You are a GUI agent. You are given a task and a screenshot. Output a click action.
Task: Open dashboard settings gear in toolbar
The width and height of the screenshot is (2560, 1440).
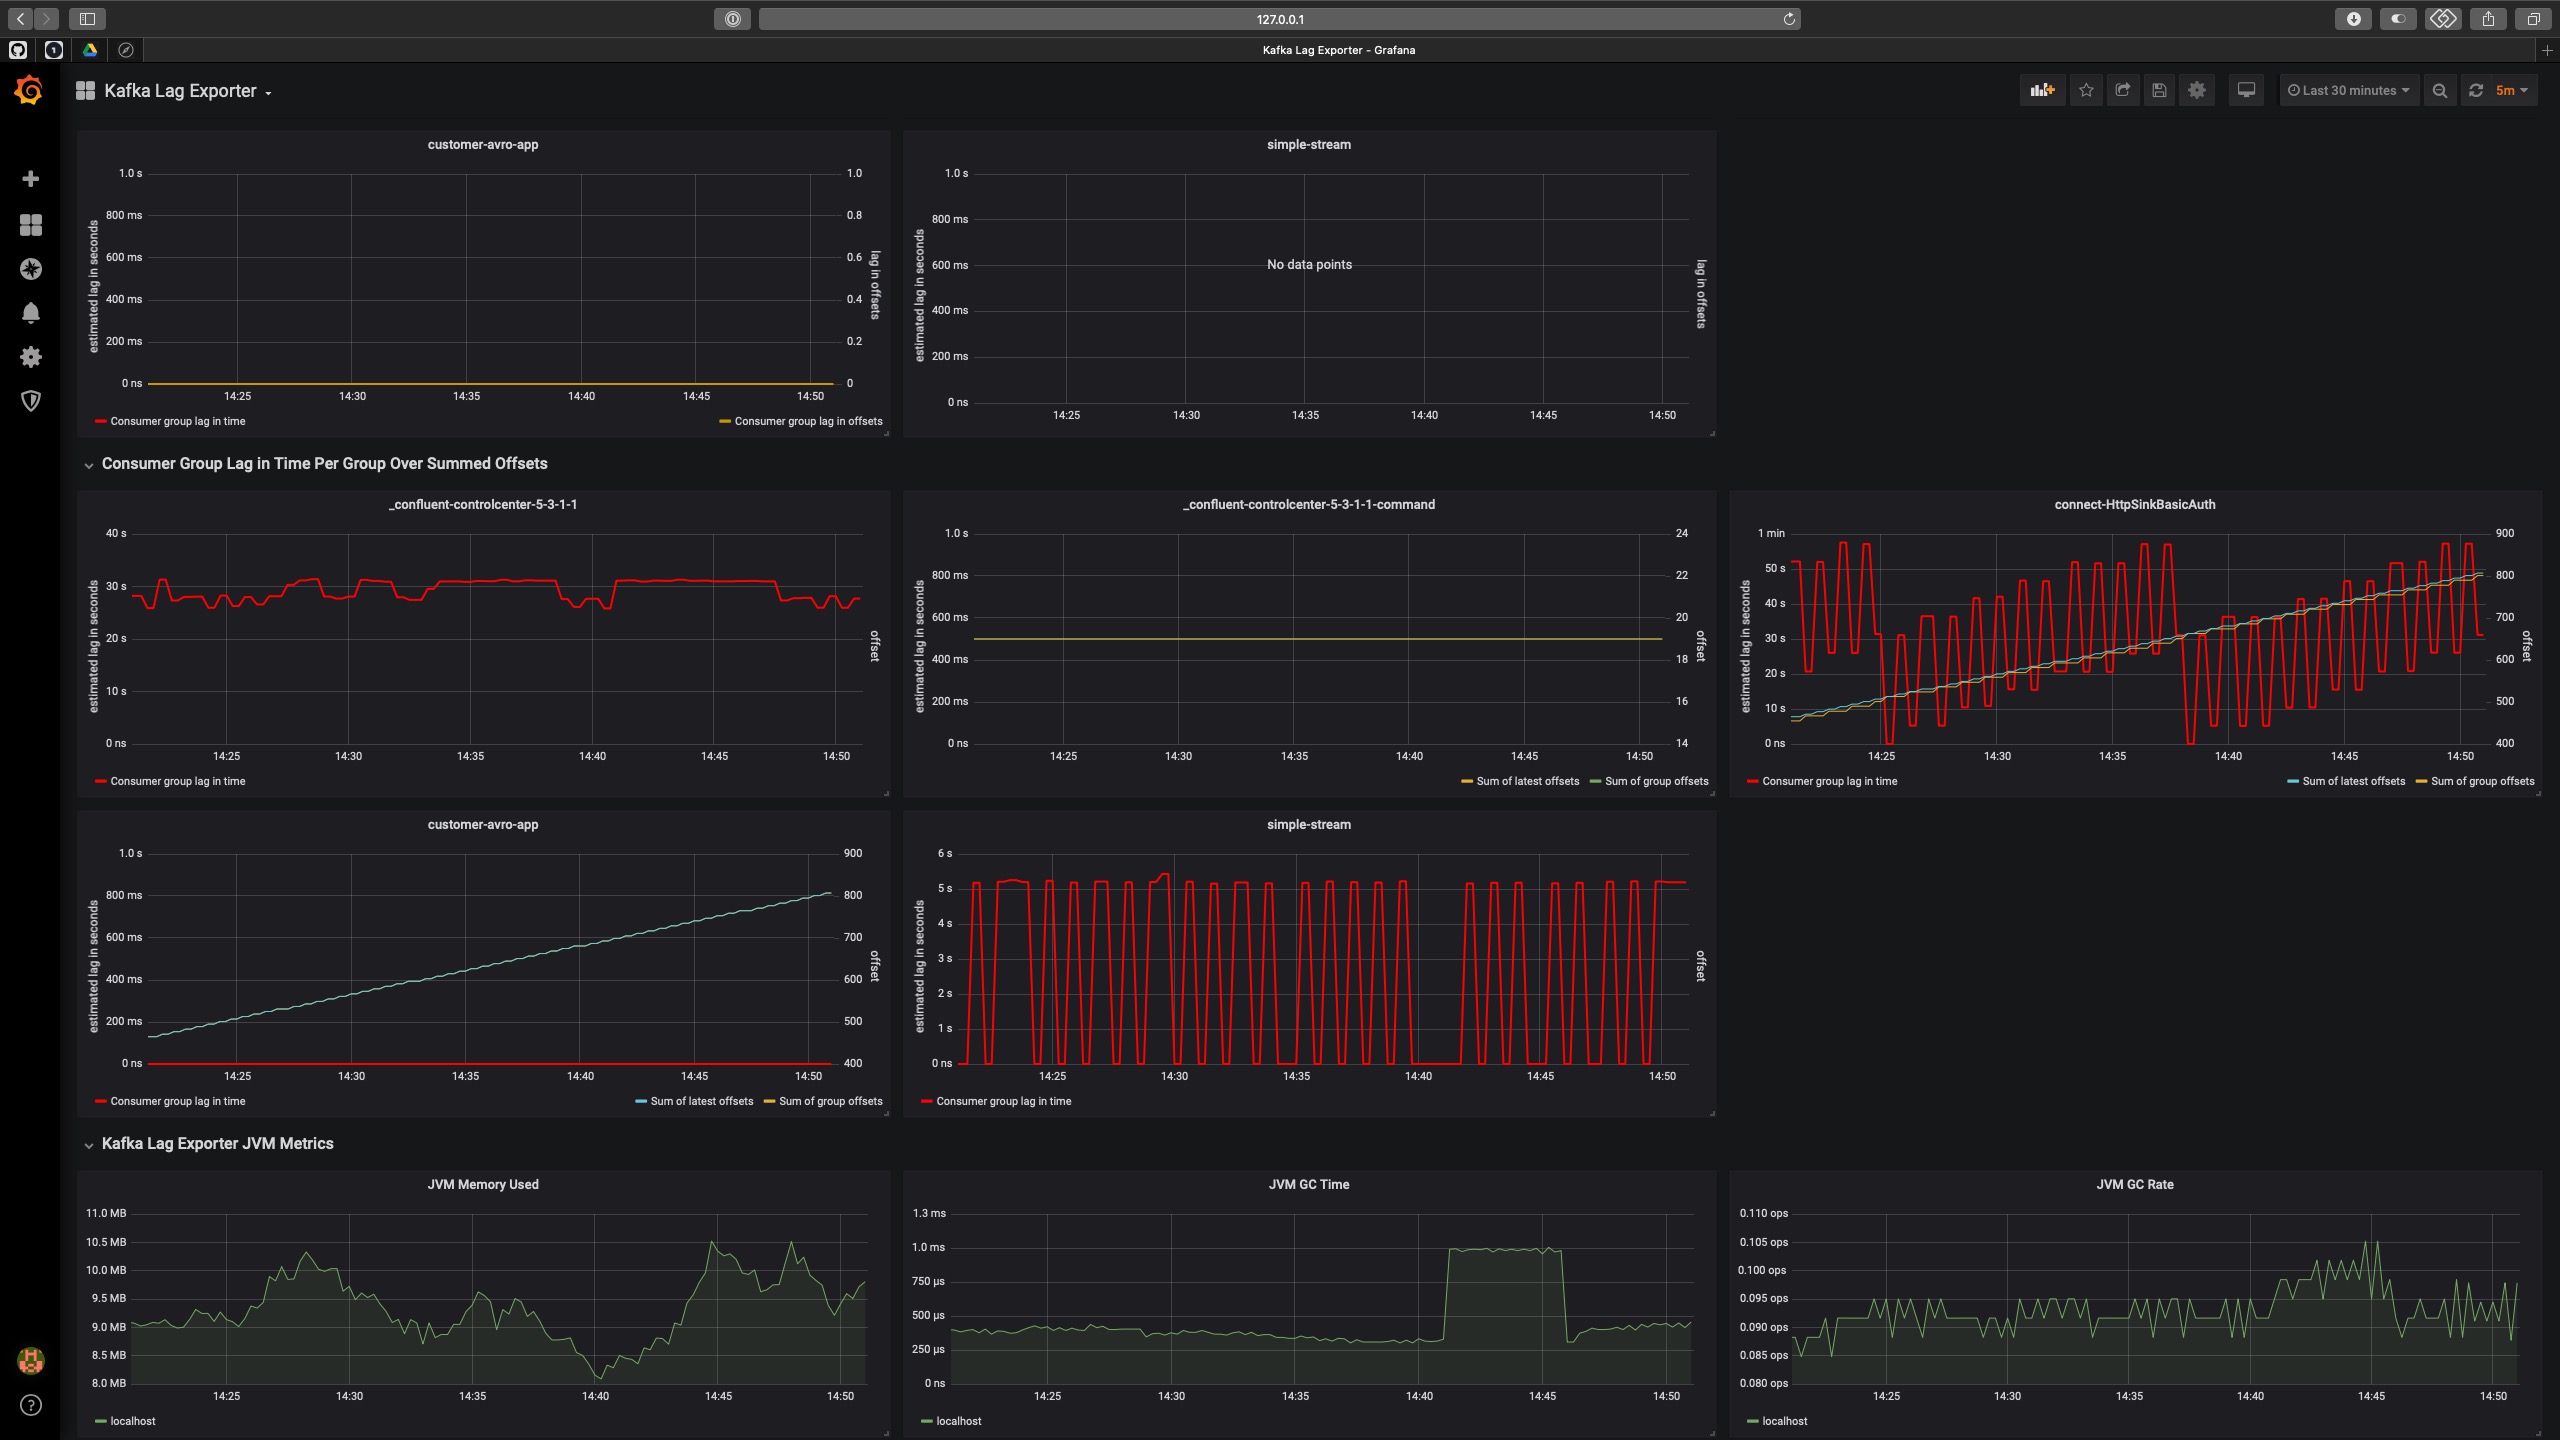coord(2196,90)
